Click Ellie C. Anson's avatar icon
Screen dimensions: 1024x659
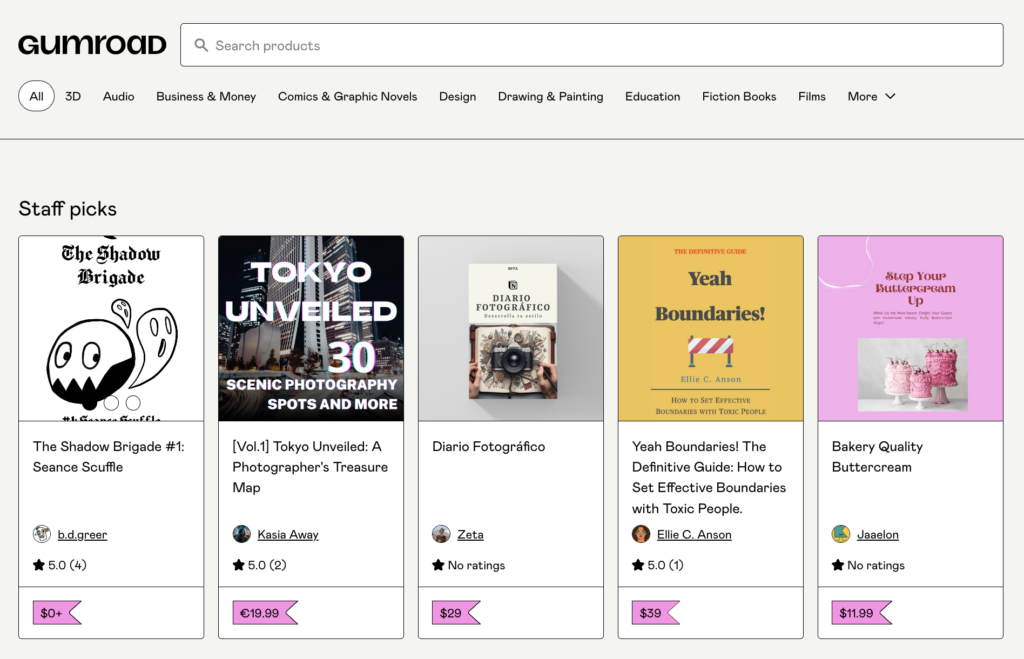[x=641, y=534]
